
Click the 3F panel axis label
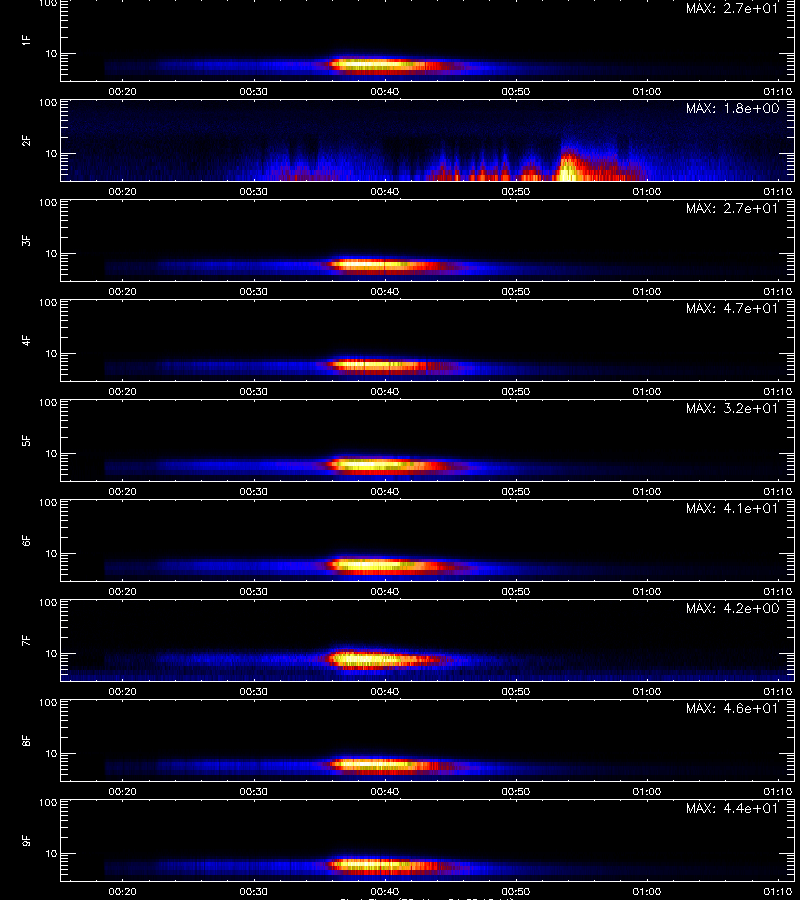click(26, 240)
